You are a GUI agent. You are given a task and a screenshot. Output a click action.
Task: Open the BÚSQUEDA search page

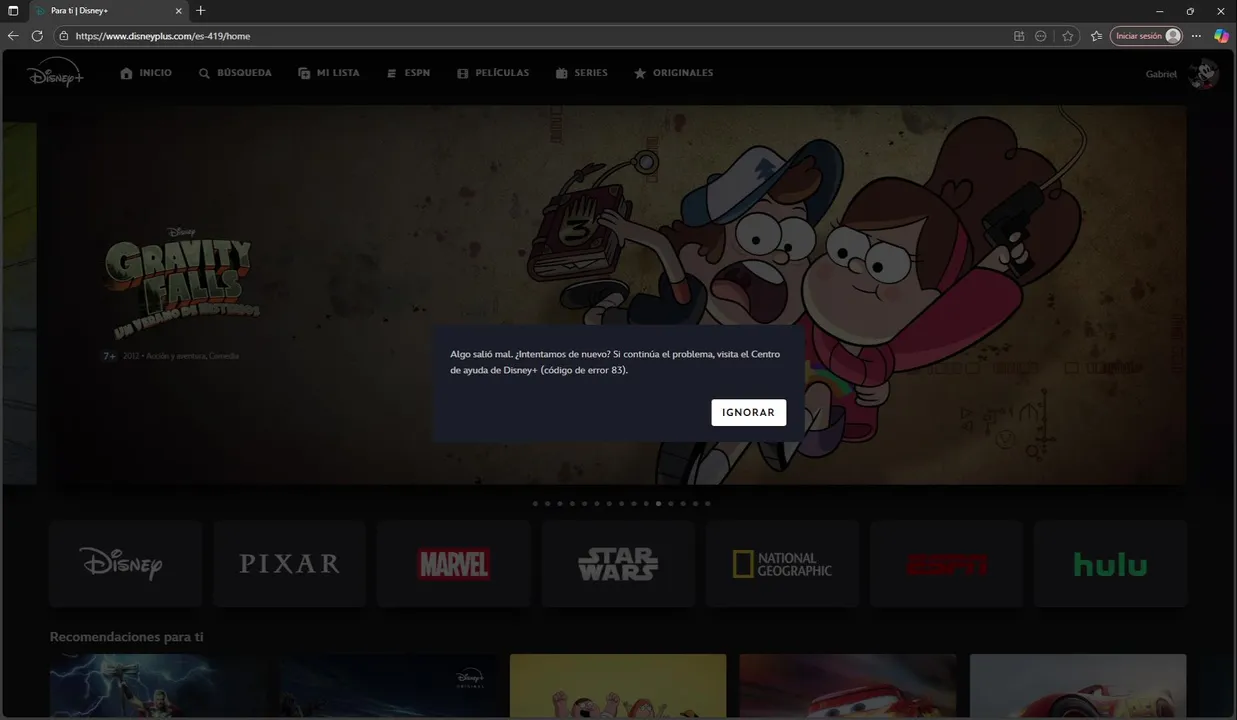pyautogui.click(x=235, y=73)
